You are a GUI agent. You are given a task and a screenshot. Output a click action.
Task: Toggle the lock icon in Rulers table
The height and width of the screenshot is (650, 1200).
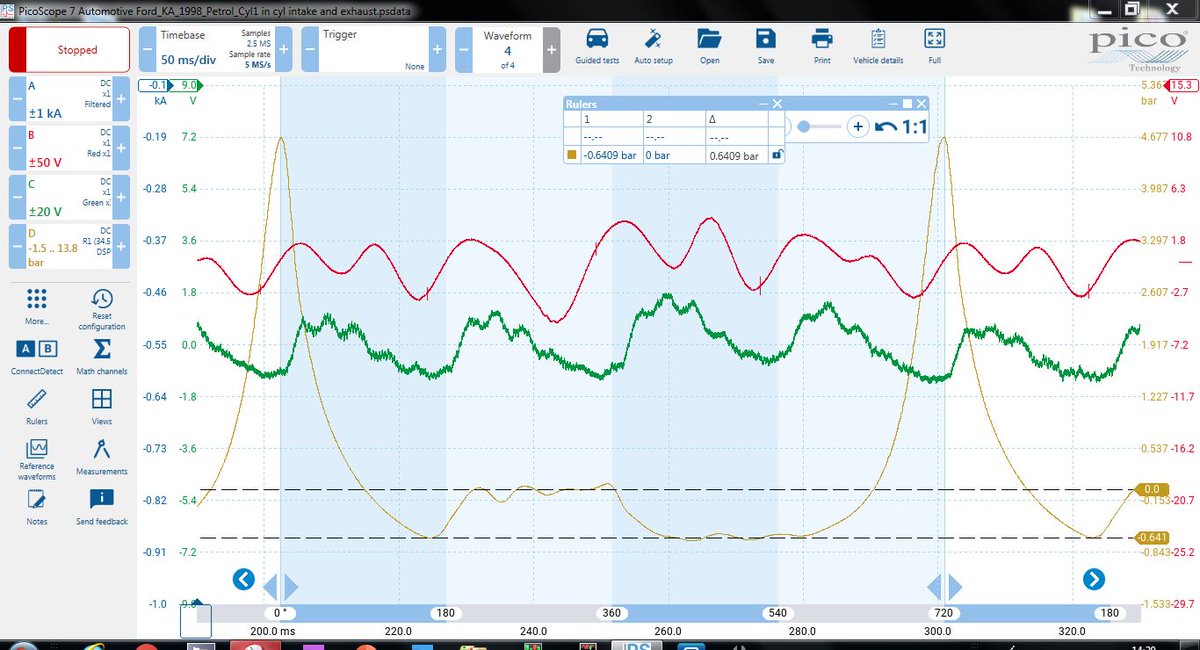point(776,155)
